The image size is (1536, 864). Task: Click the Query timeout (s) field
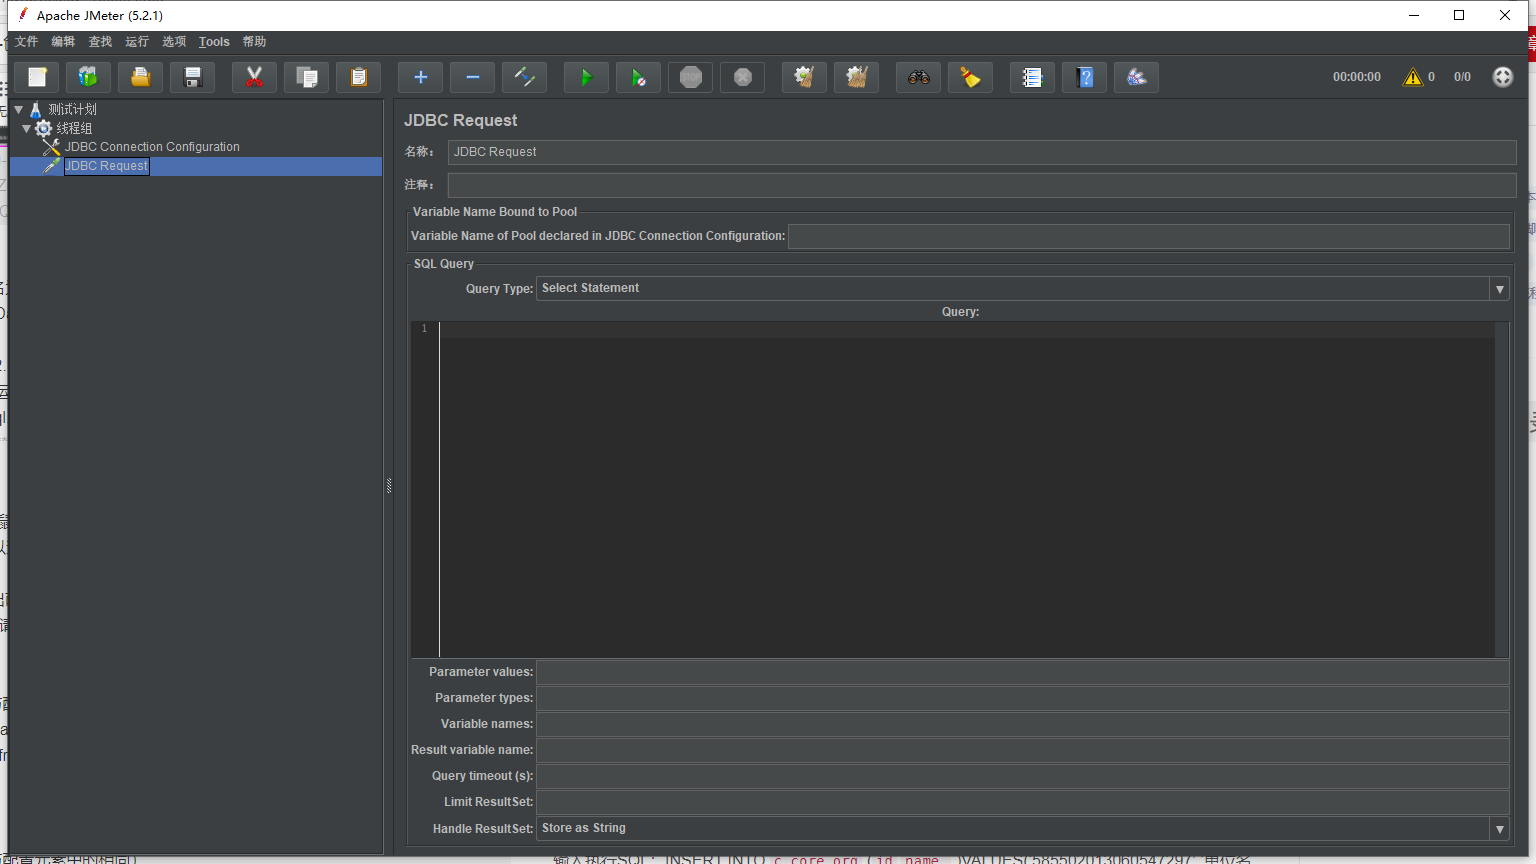[x=1023, y=776]
